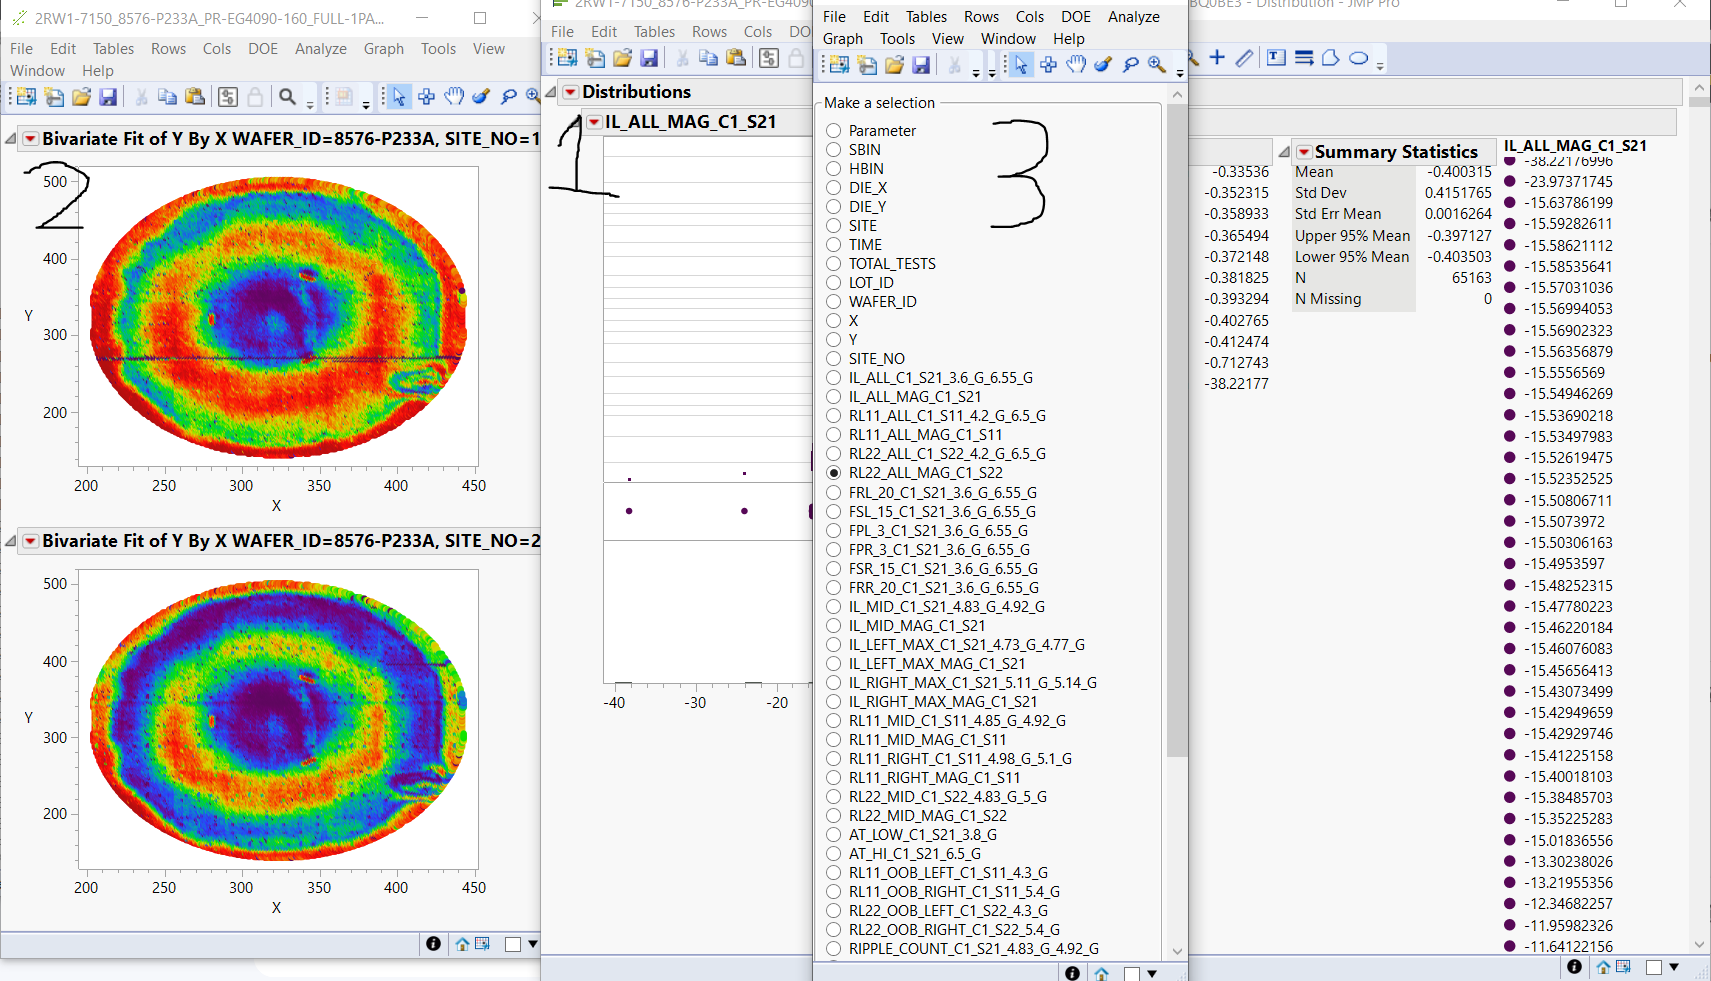1711x981 pixels.
Task: Choose the WAFER_ID radio option
Action: click(834, 302)
